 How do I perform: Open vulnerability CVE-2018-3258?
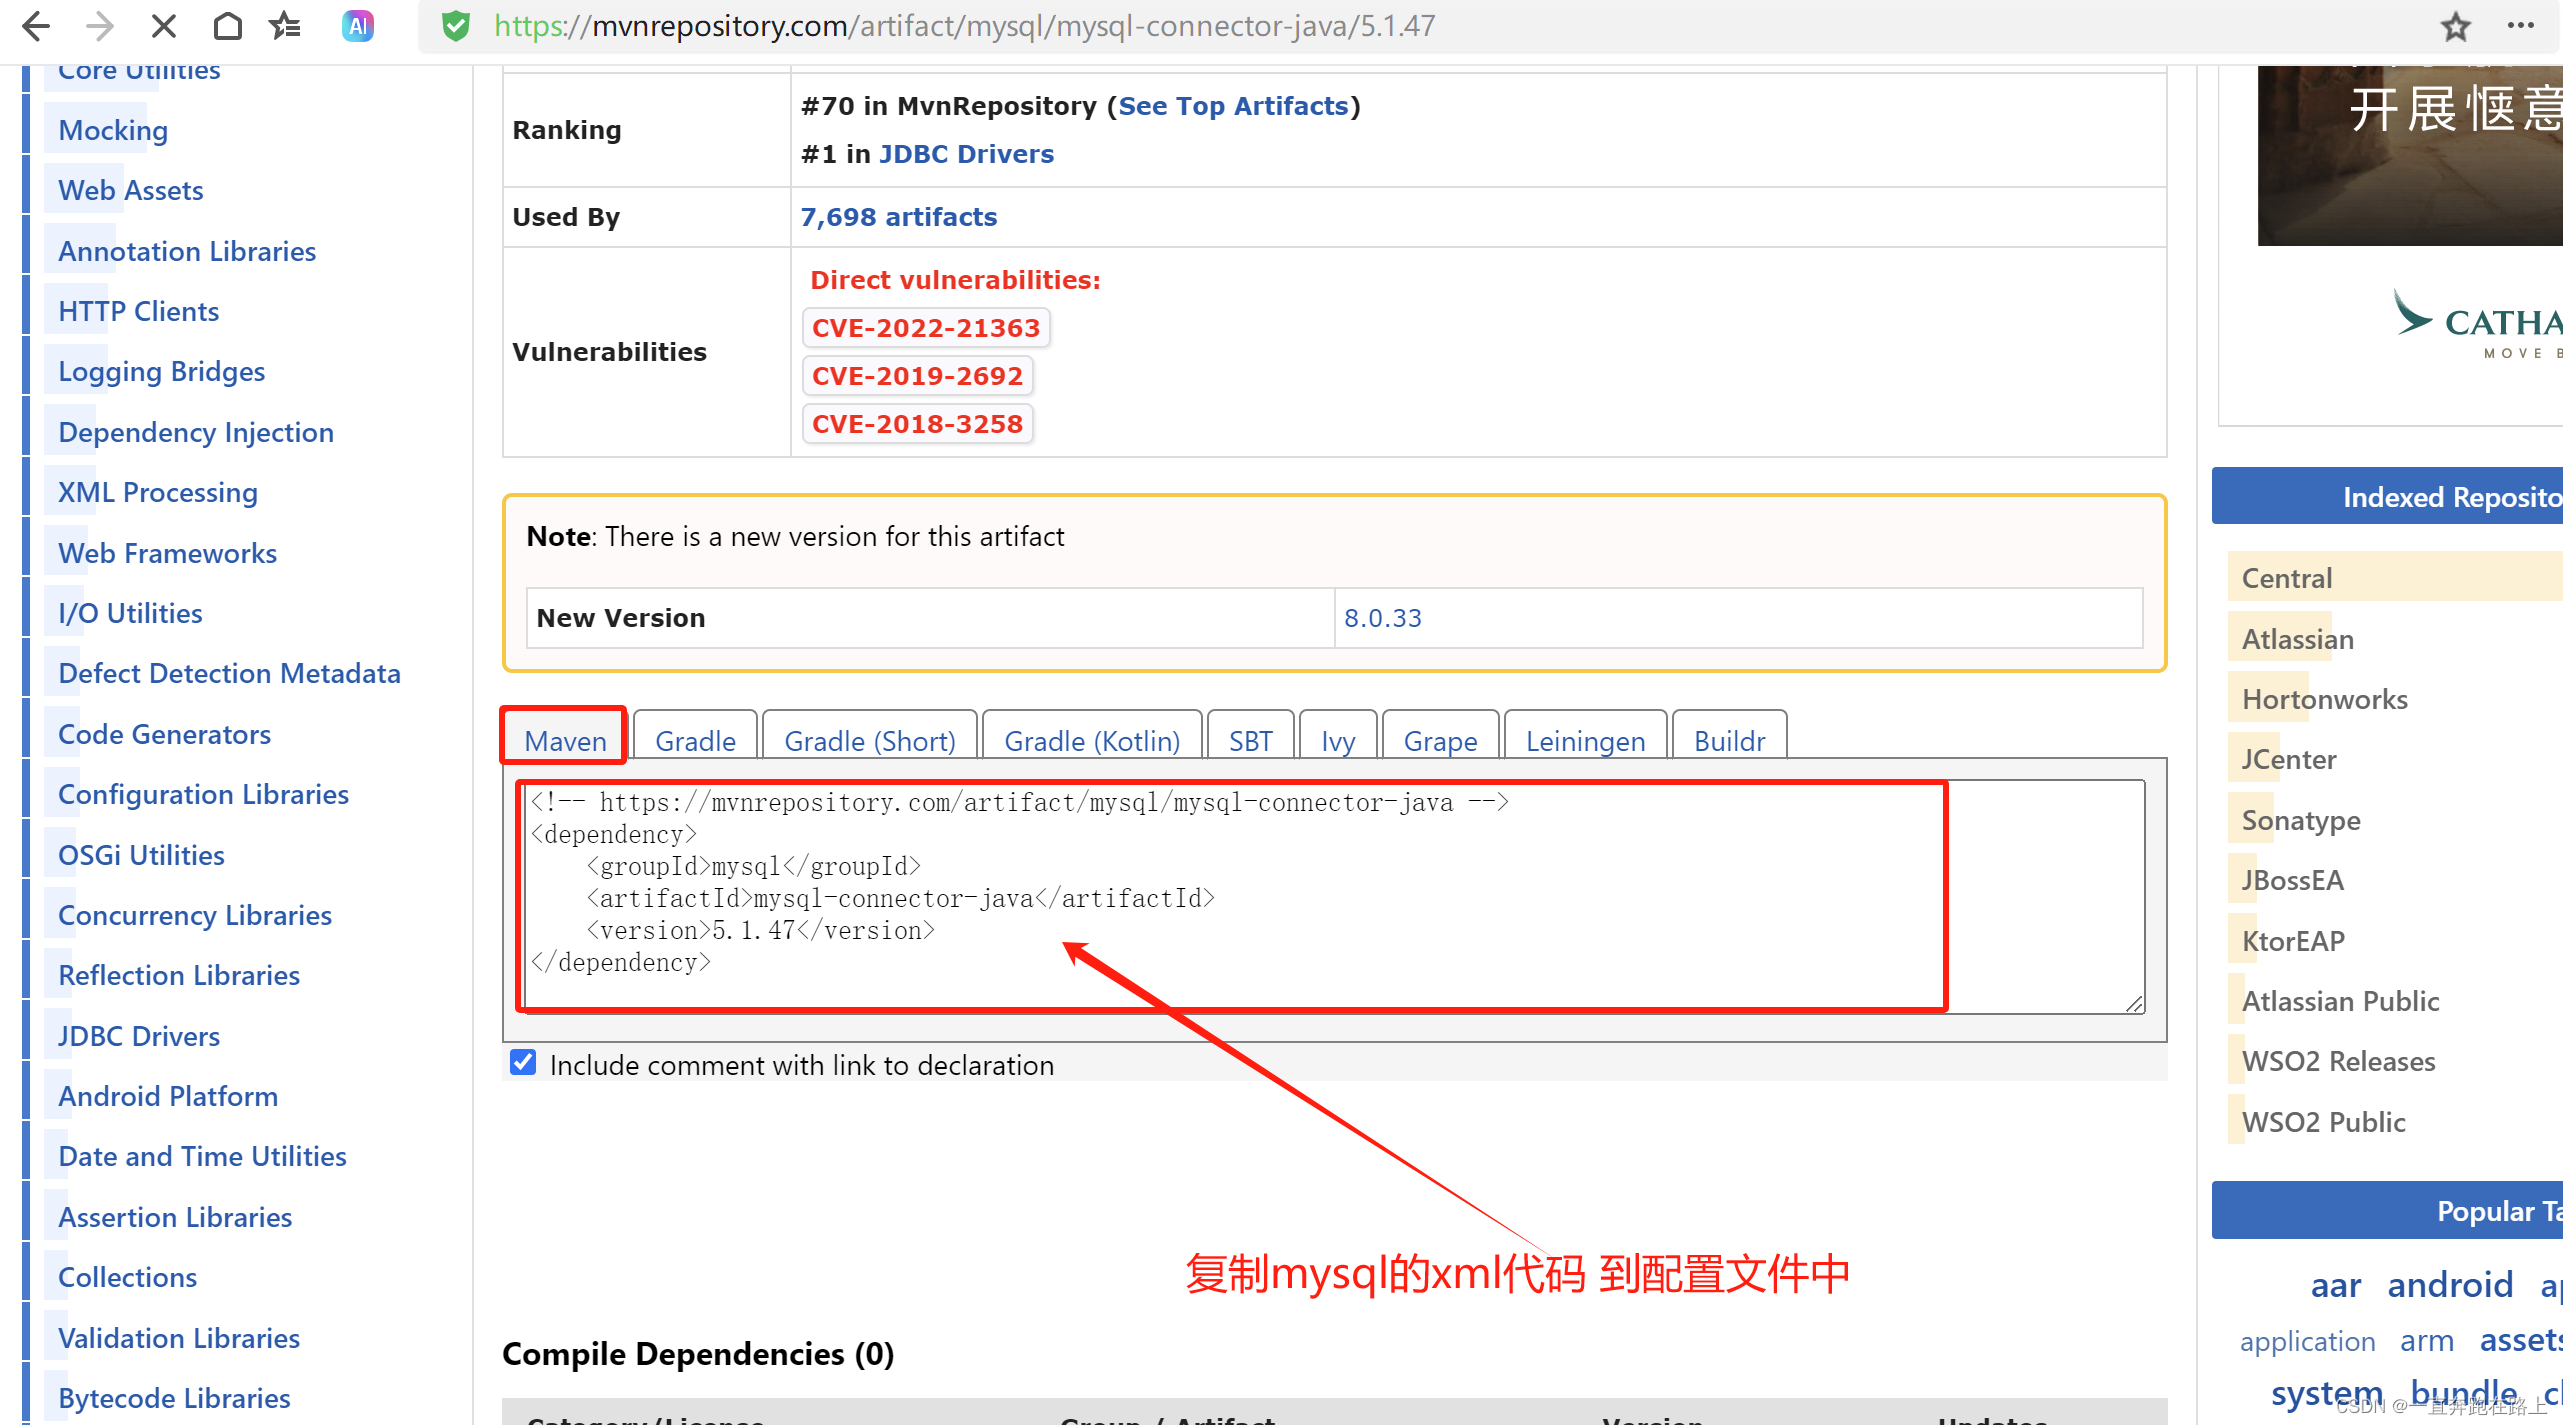(x=917, y=424)
